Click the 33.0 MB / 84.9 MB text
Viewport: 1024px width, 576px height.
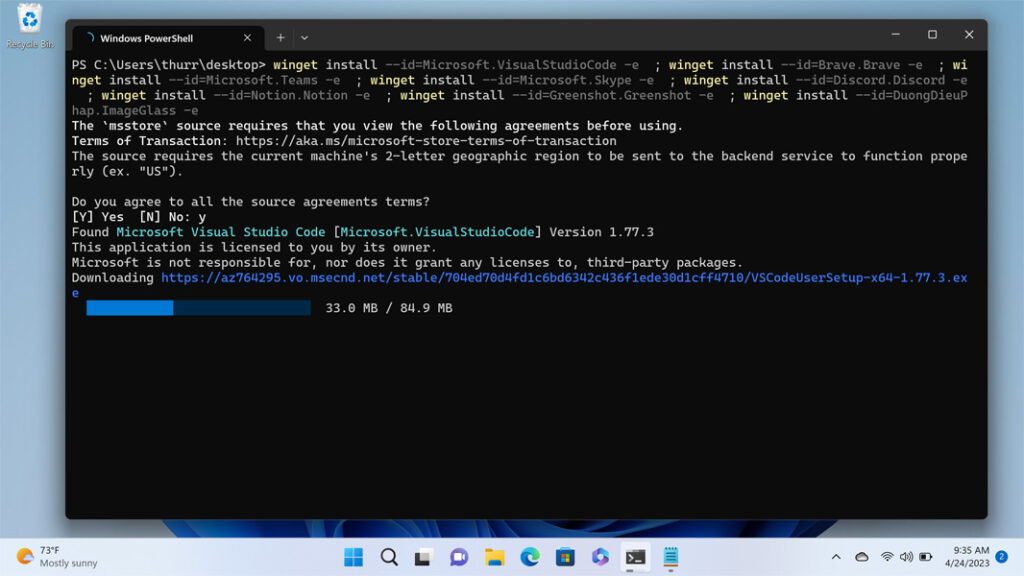pos(389,308)
